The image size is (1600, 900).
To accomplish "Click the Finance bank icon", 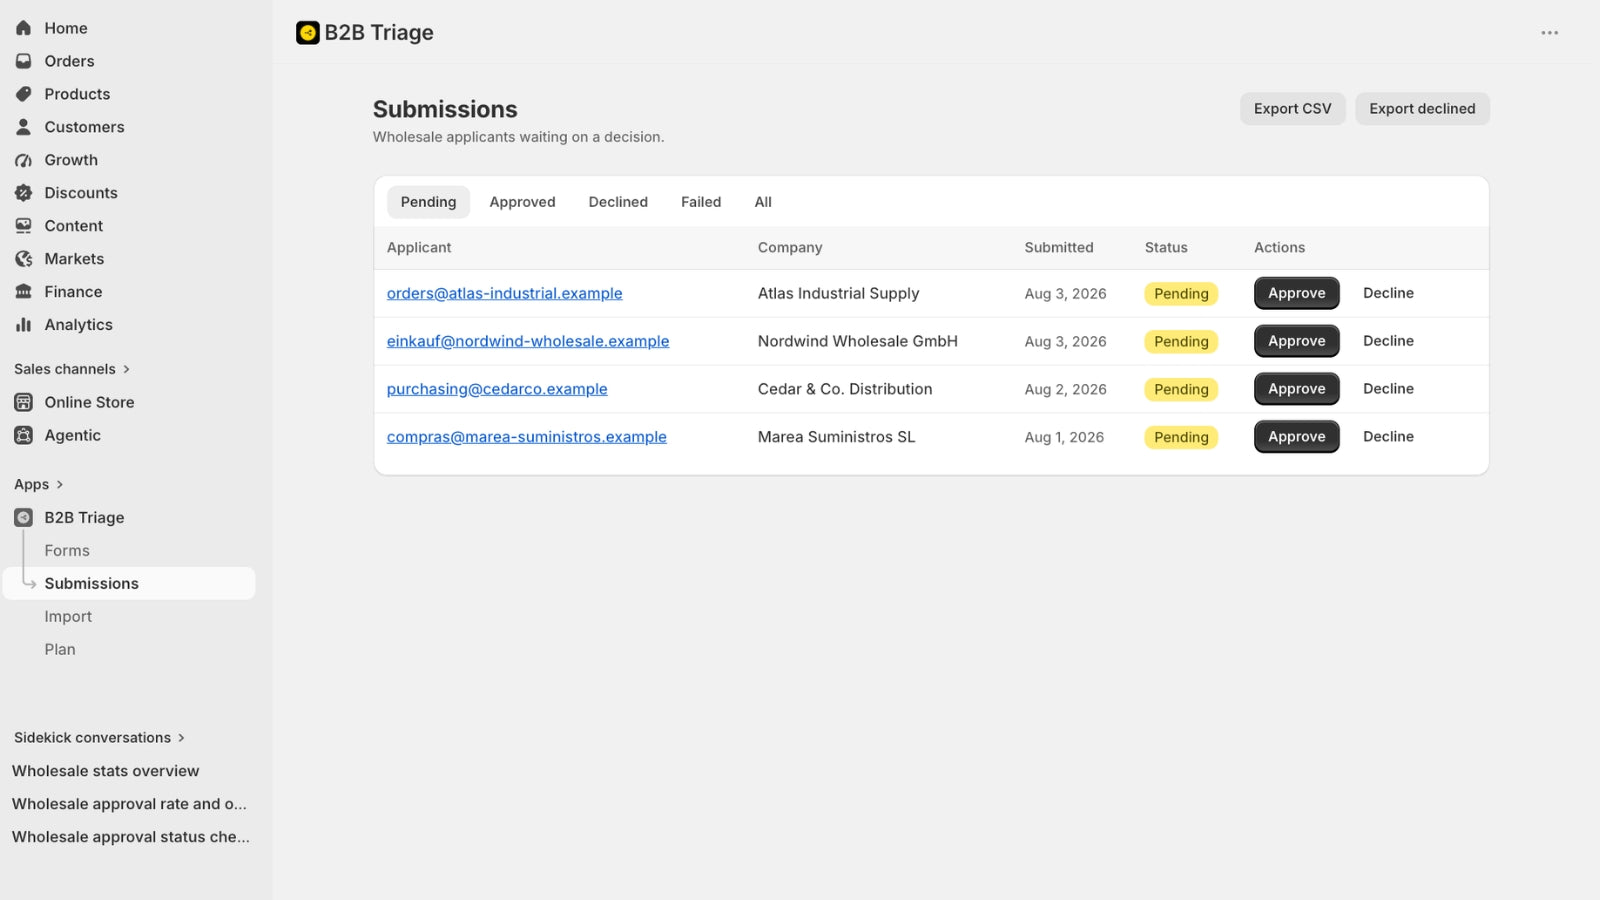I will pyautogui.click(x=23, y=292).
